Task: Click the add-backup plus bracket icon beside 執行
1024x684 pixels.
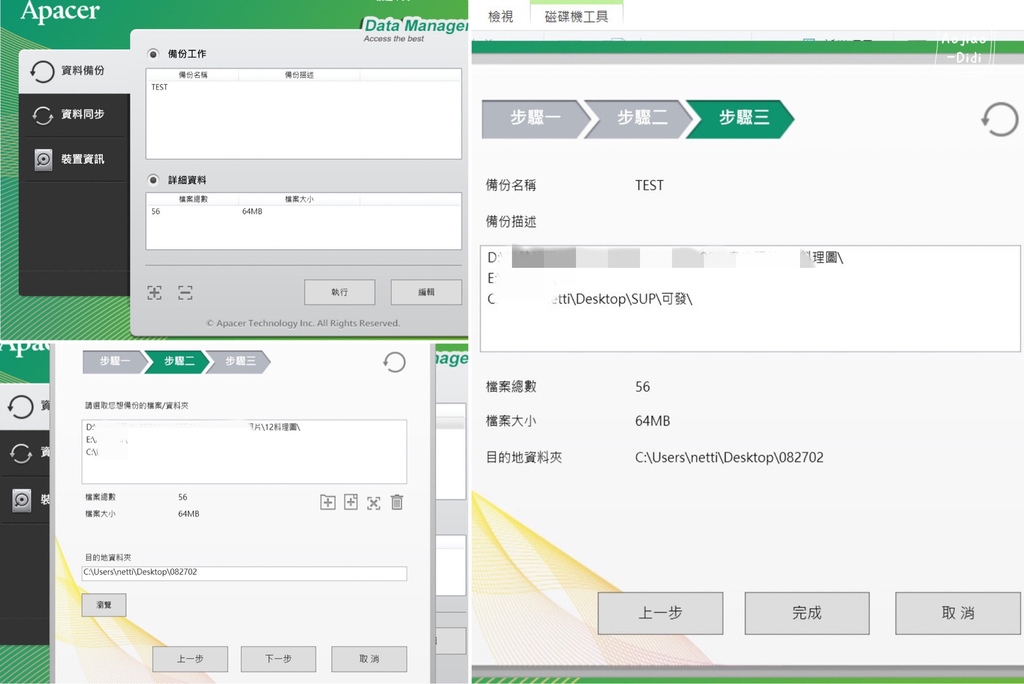Action: pyautogui.click(x=154, y=292)
